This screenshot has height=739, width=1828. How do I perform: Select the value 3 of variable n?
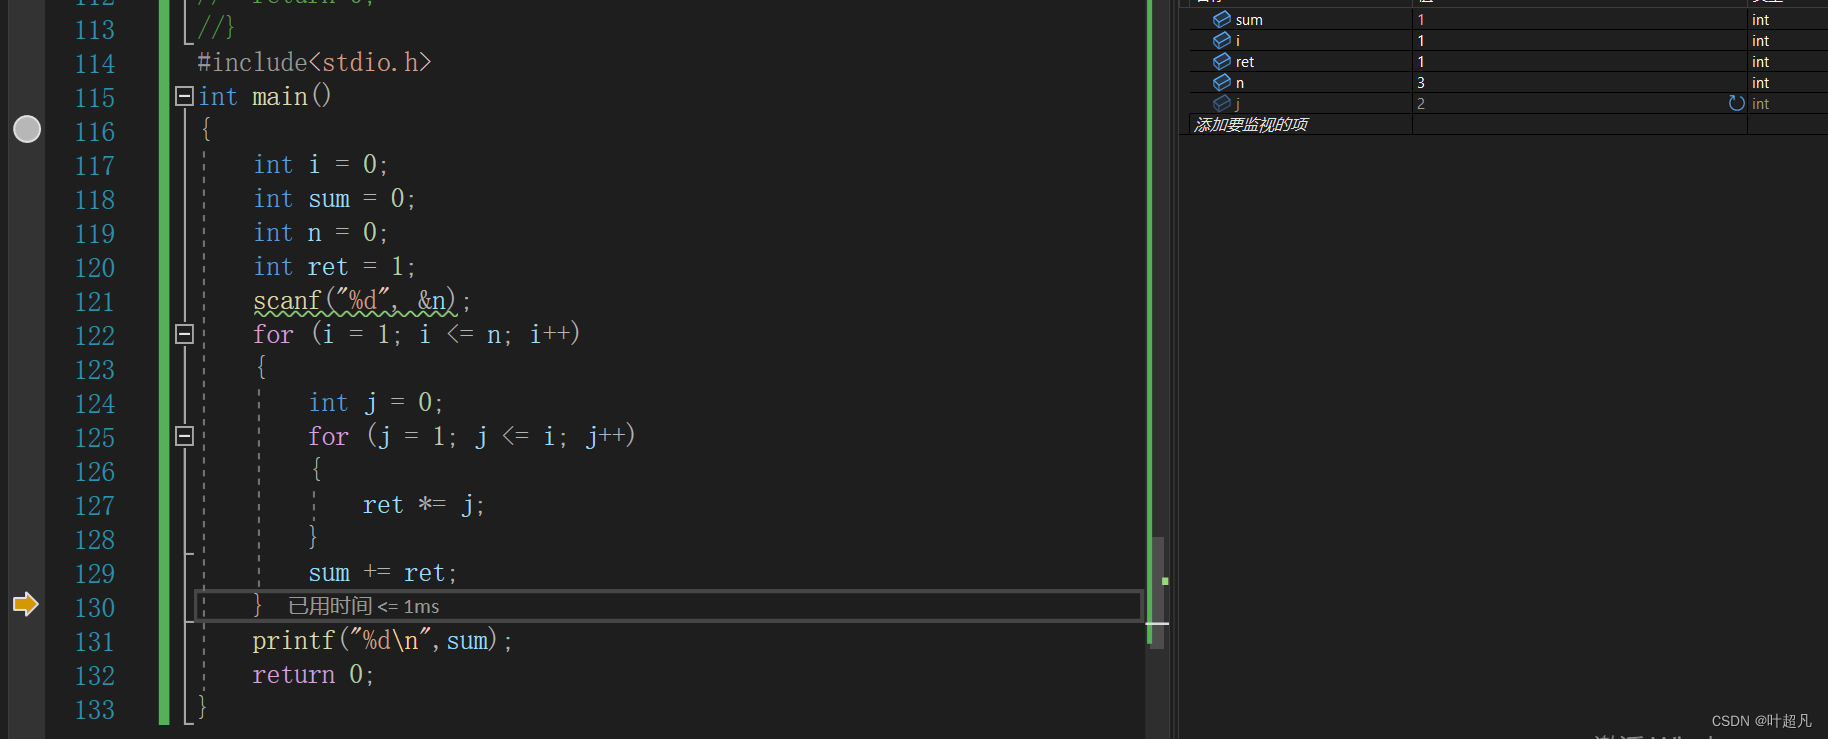click(x=1421, y=83)
